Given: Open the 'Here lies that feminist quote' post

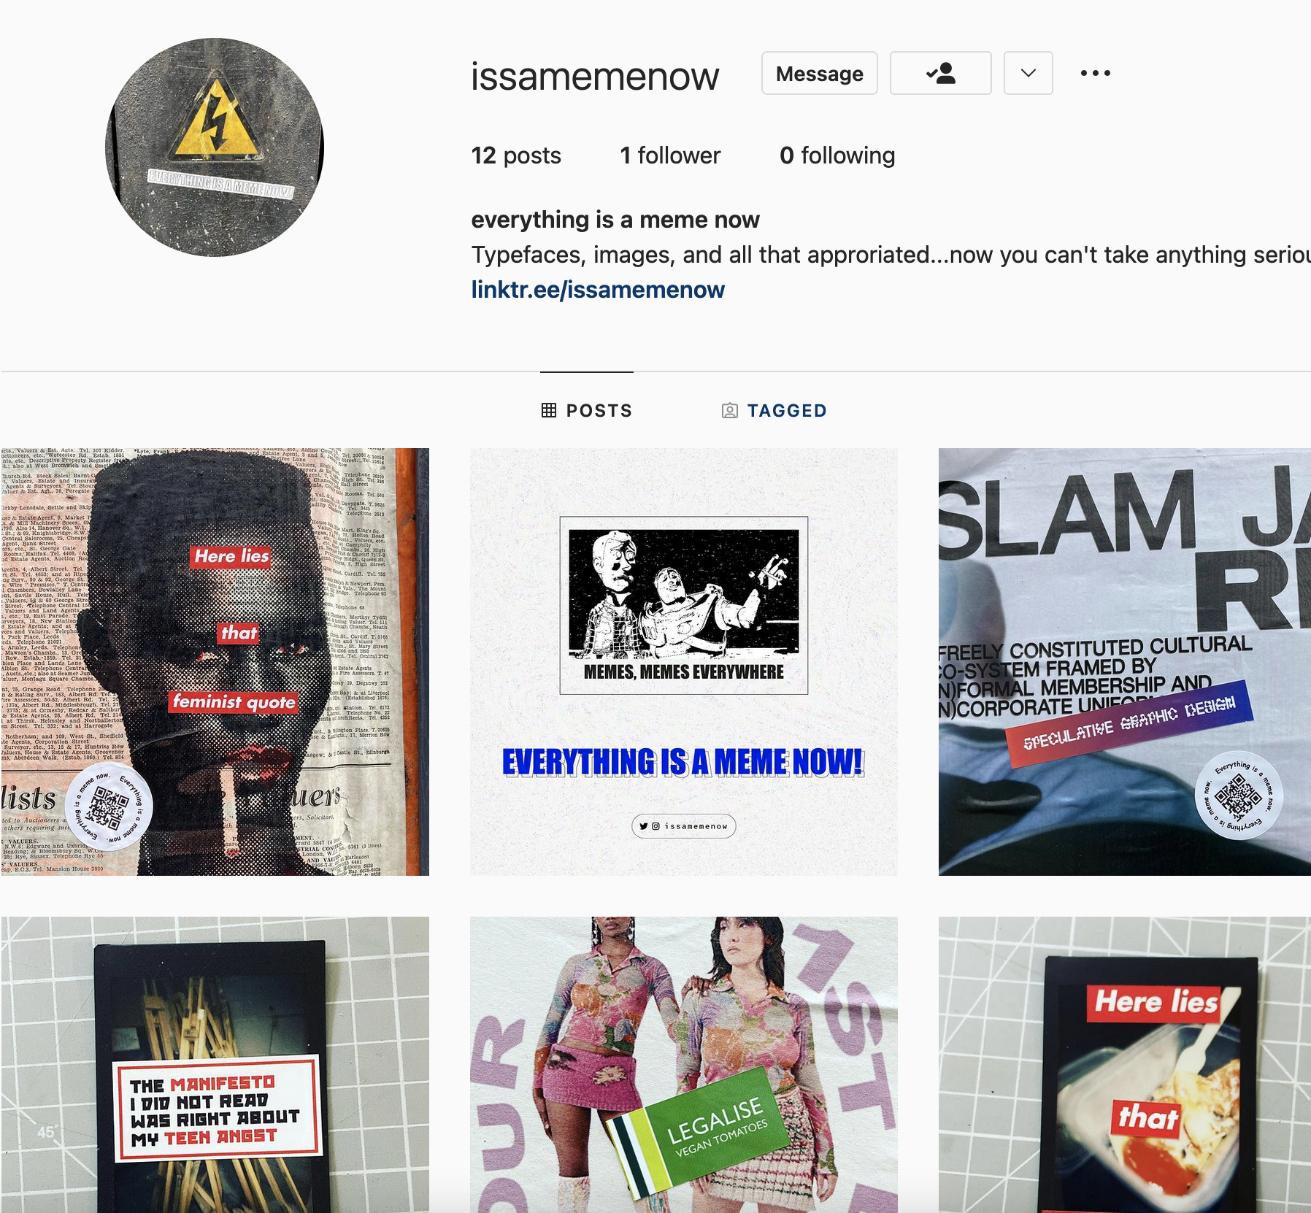Looking at the screenshot, I should [x=215, y=662].
